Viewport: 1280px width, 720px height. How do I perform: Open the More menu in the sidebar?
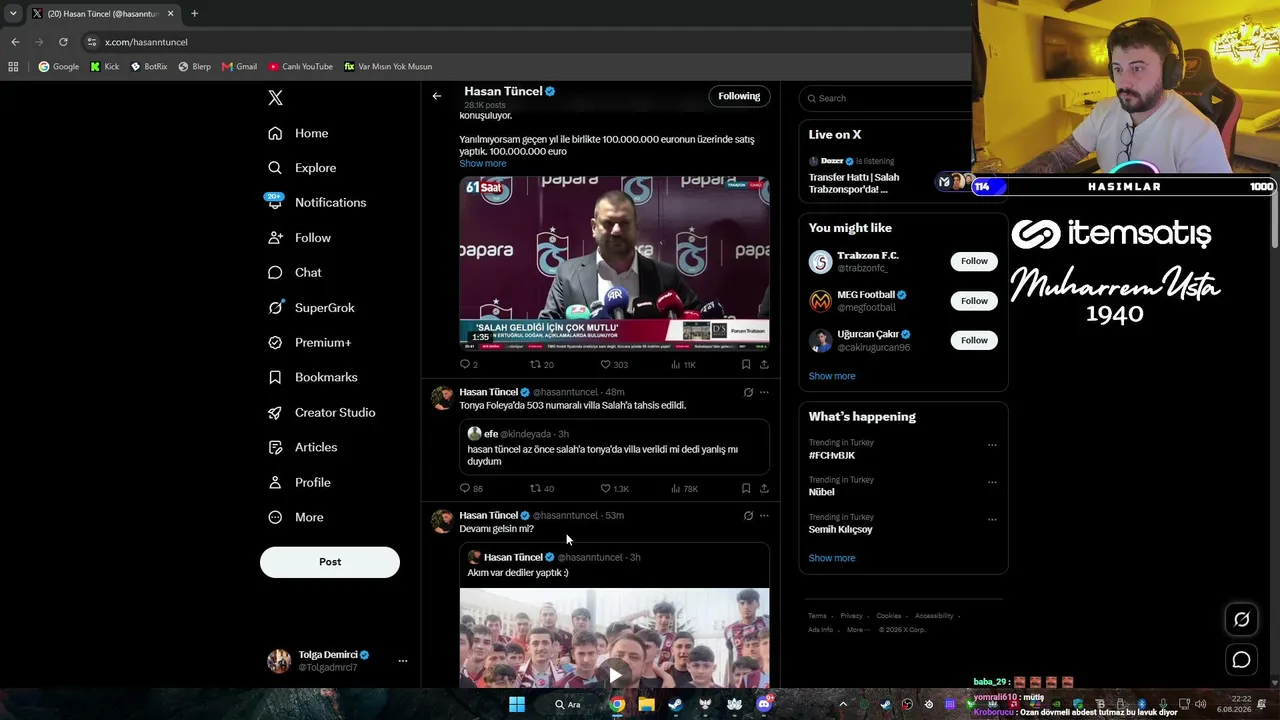click(296, 517)
